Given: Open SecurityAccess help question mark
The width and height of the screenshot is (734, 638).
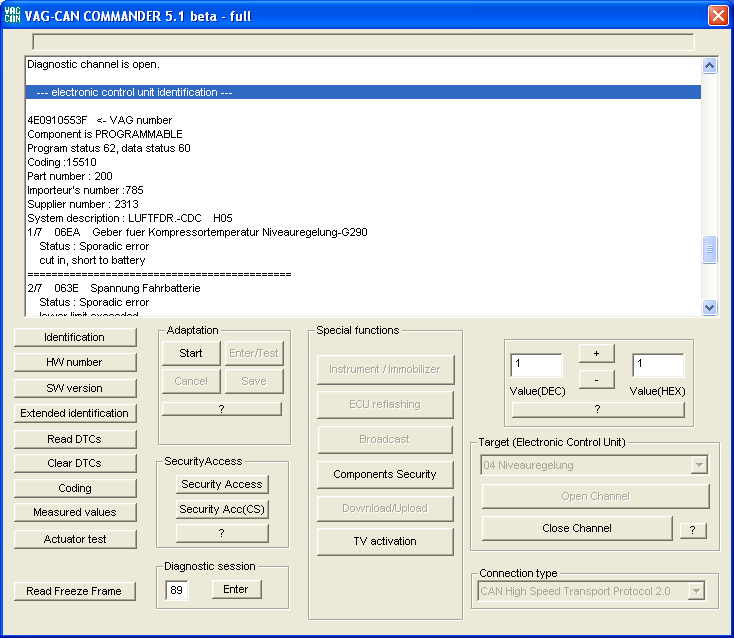Looking at the screenshot, I should coord(222,533).
